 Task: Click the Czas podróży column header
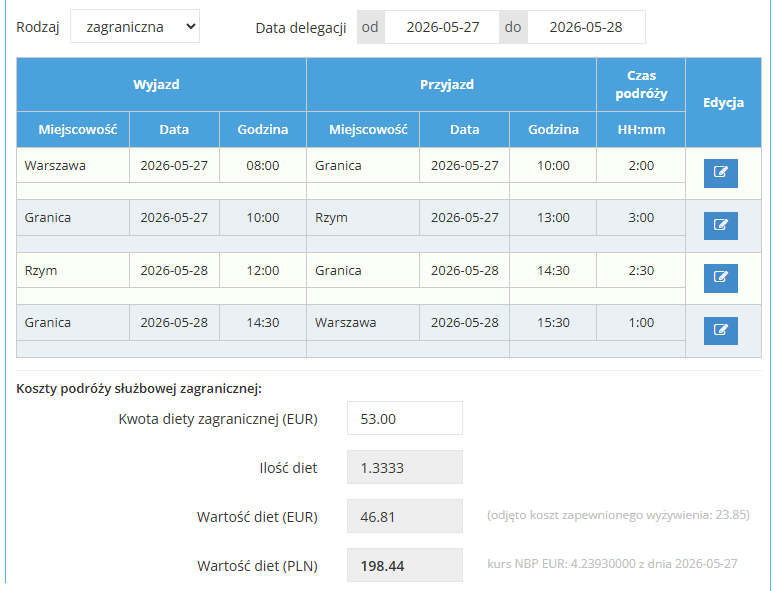coord(641,84)
